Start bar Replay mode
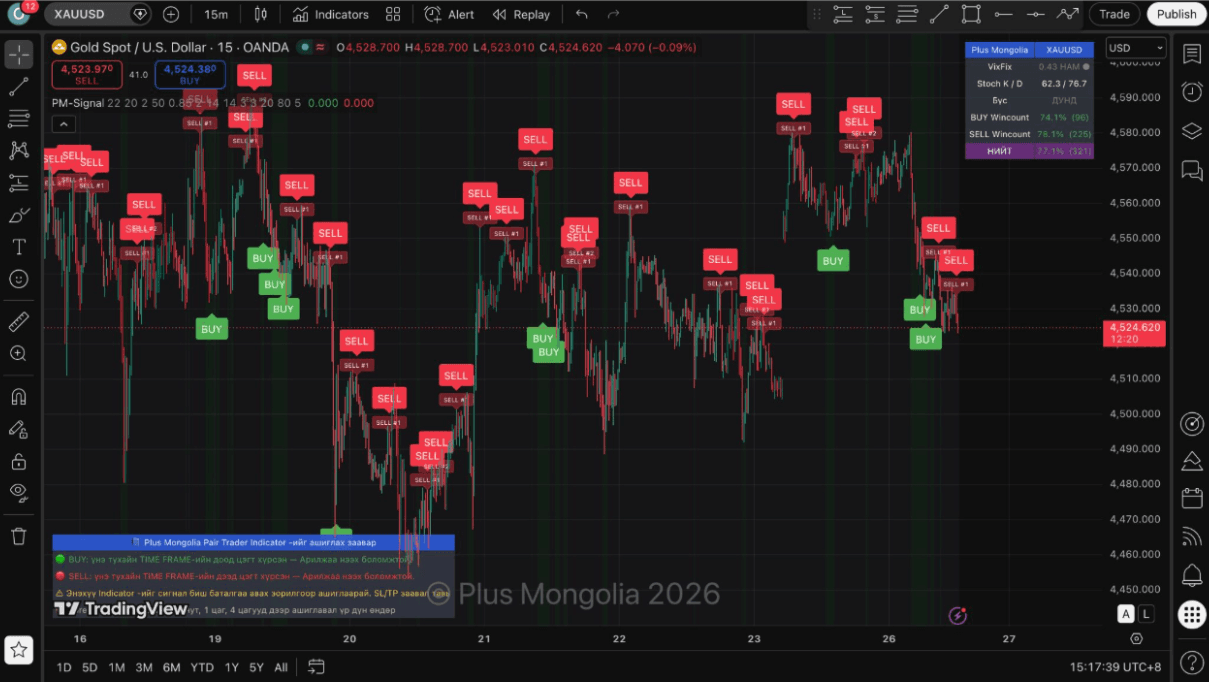 [x=521, y=14]
